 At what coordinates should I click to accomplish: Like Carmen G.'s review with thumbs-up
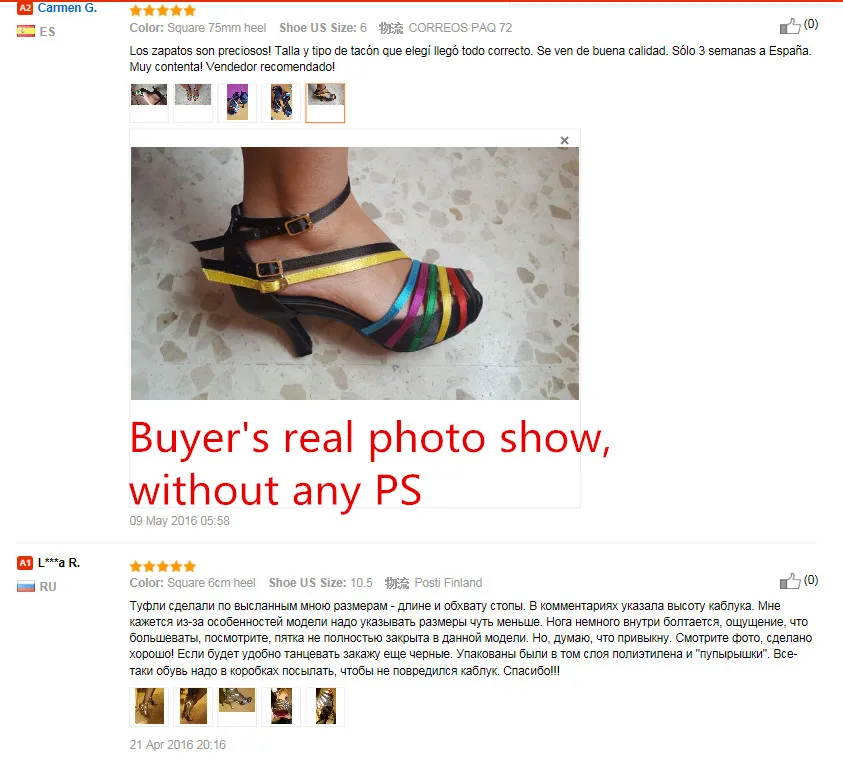click(x=790, y=26)
